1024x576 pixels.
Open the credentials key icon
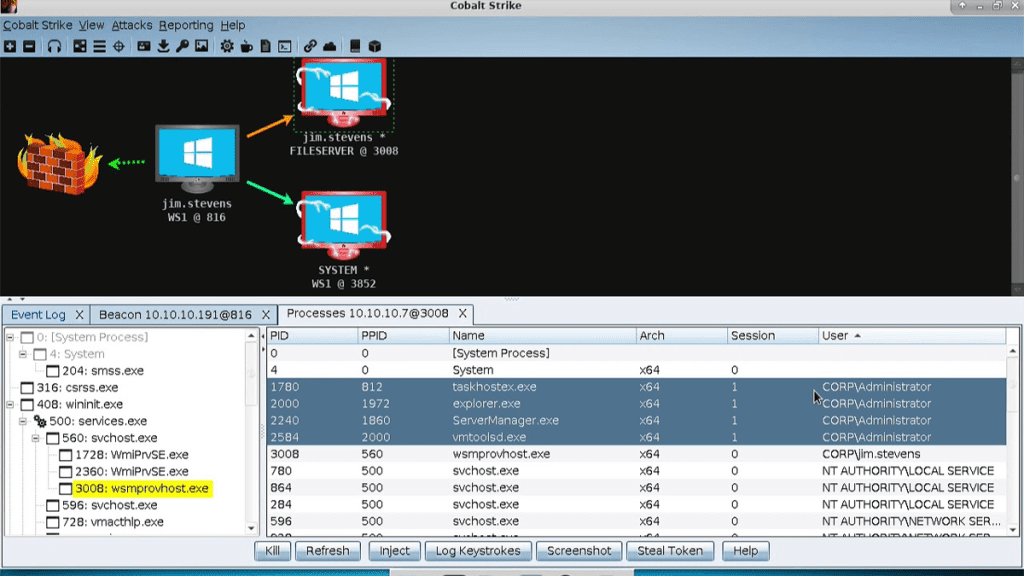(182, 46)
